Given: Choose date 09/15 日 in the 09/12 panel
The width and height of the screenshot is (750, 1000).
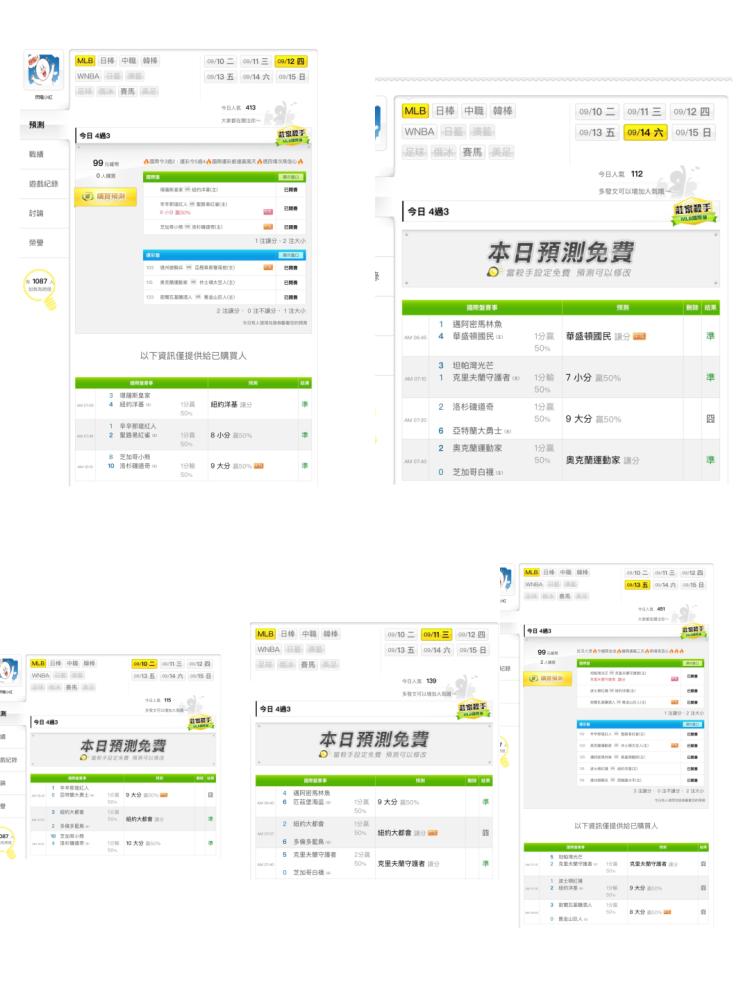Looking at the screenshot, I should point(291,77).
